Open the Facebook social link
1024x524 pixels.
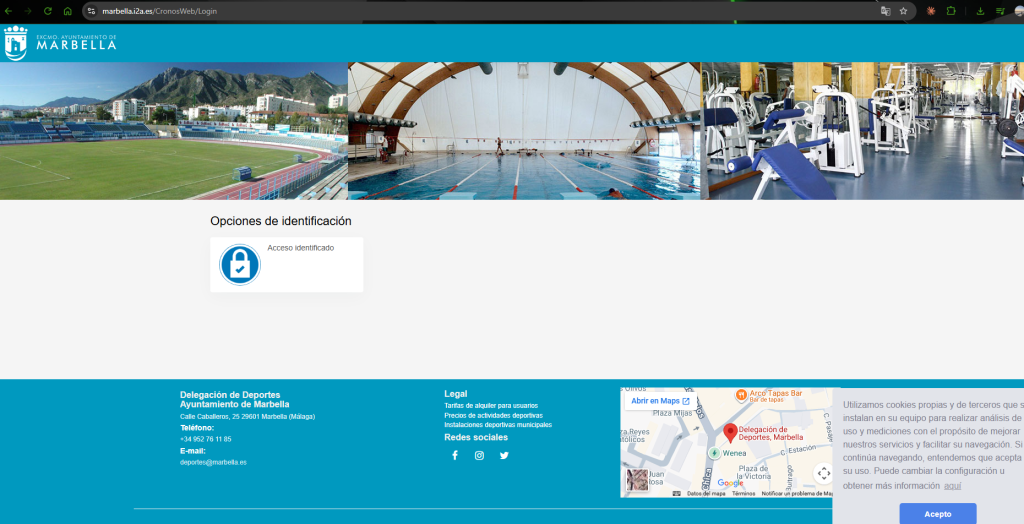(x=455, y=455)
